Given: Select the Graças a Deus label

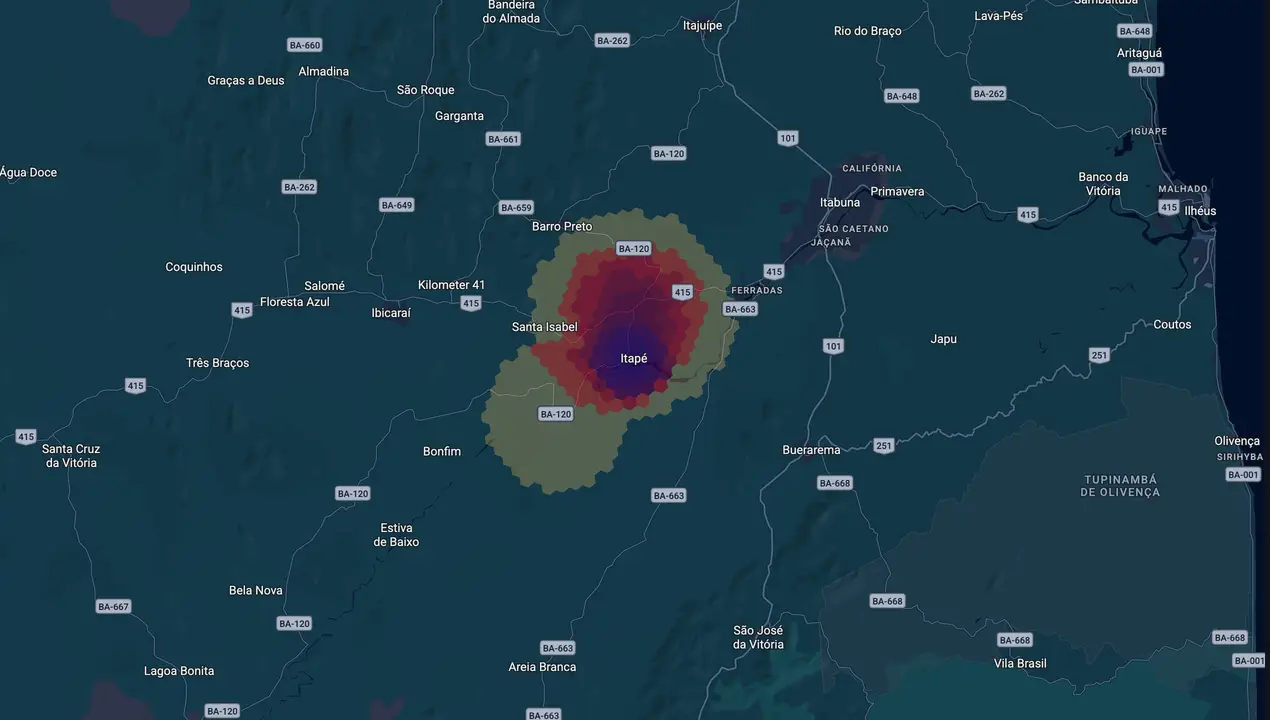Looking at the screenshot, I should [246, 80].
